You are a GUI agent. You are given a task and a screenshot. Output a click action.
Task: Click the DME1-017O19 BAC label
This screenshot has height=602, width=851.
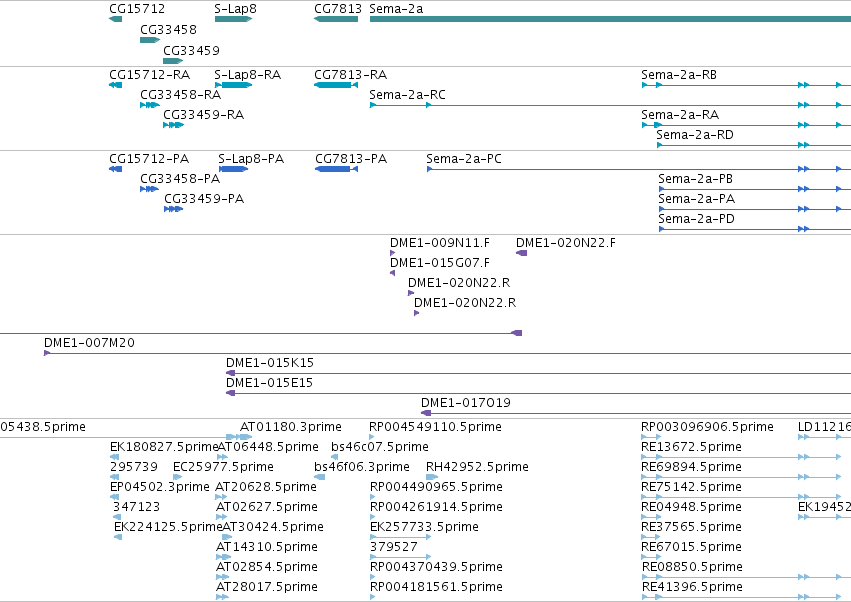coord(466,403)
